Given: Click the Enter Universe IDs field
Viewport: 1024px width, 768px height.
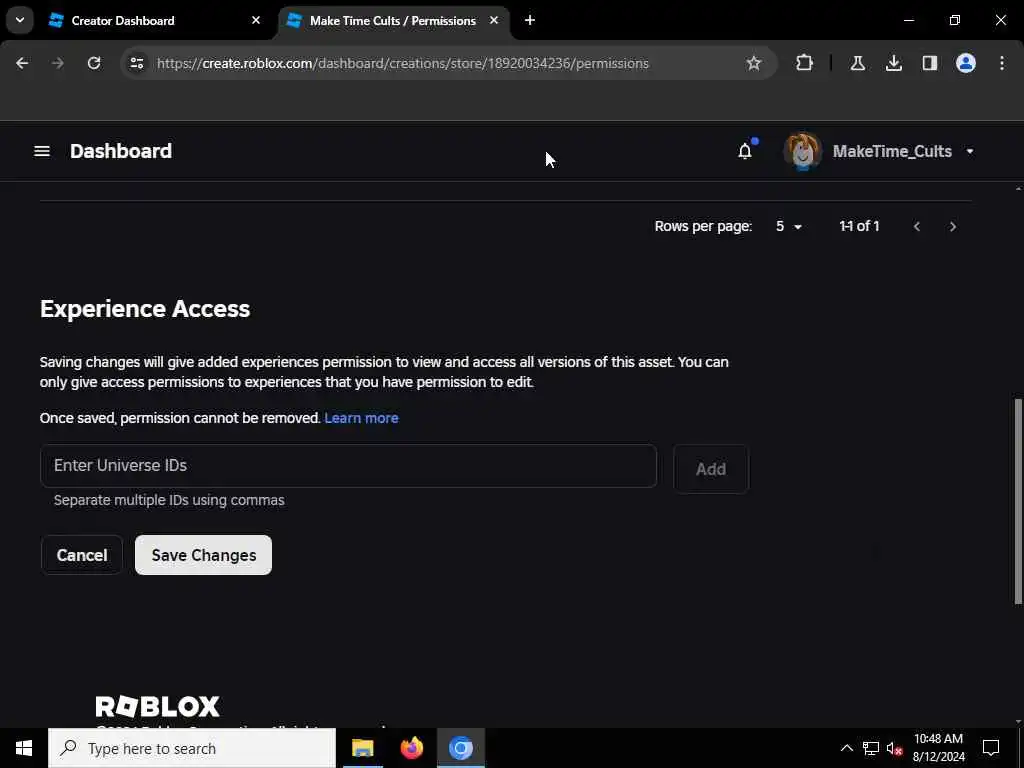Looking at the screenshot, I should pos(348,466).
